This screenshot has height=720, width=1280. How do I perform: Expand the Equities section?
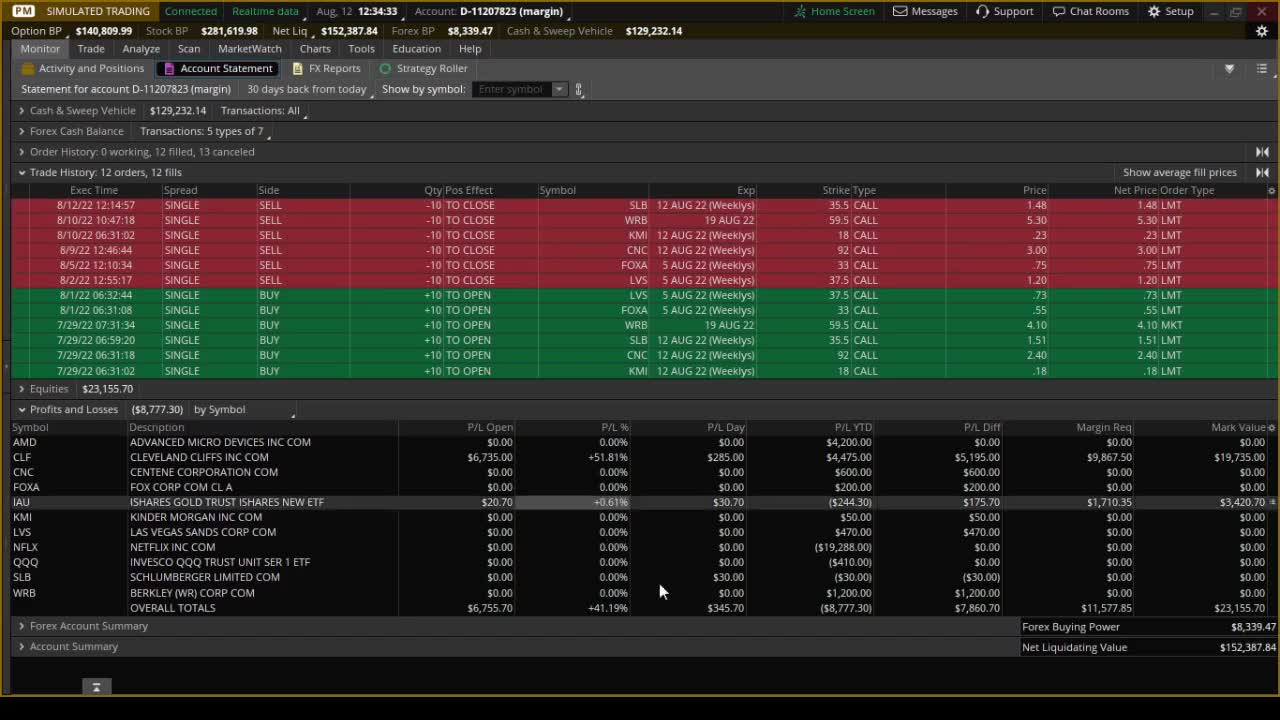[x=21, y=389]
